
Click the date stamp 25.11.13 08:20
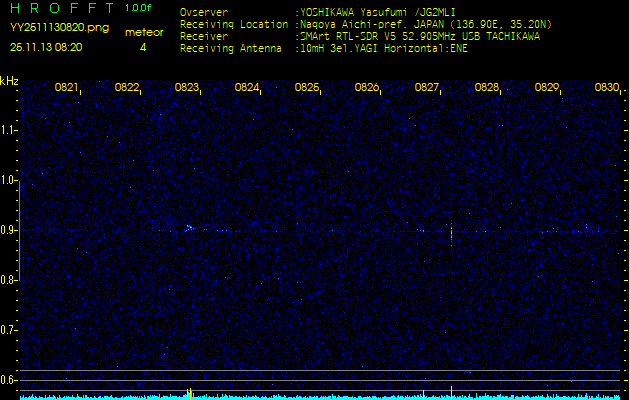46,47
